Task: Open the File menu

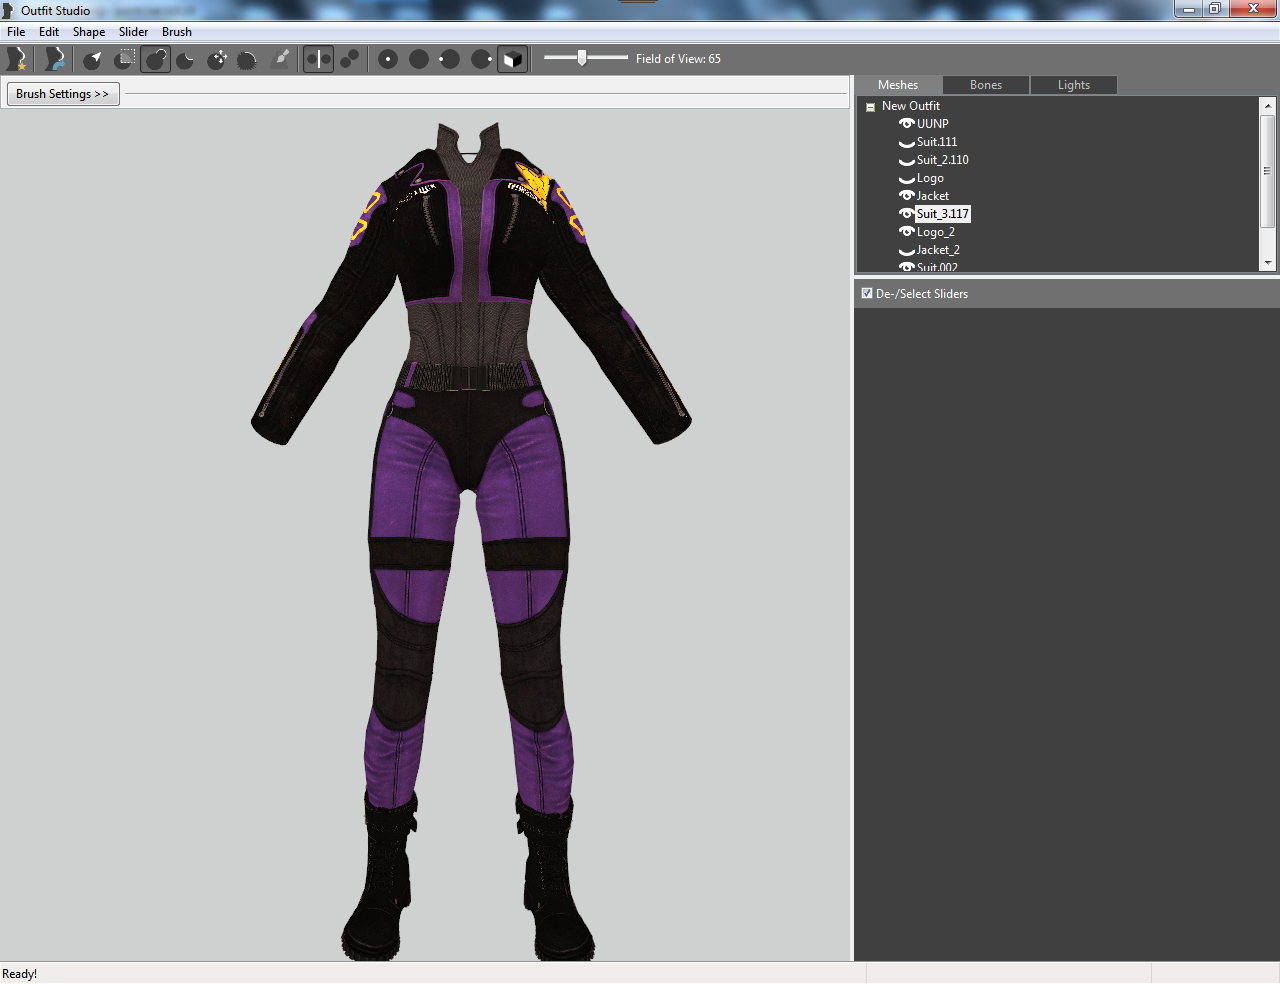Action: pyautogui.click(x=16, y=32)
